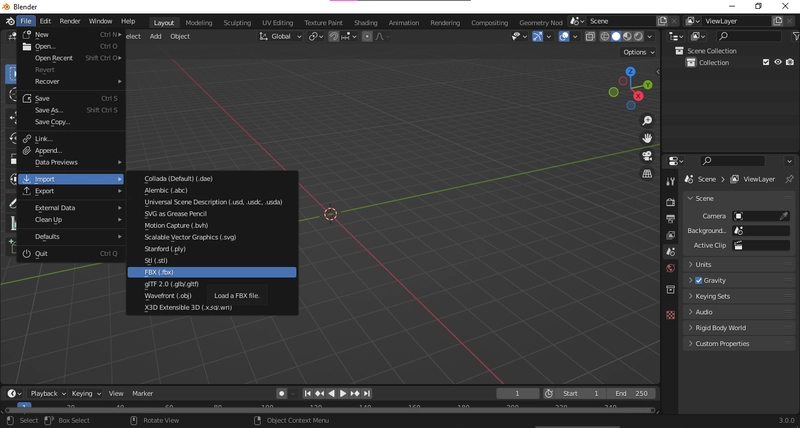The image size is (800, 428).
Task: Expand the Keying Sets panel
Action: pos(738,296)
